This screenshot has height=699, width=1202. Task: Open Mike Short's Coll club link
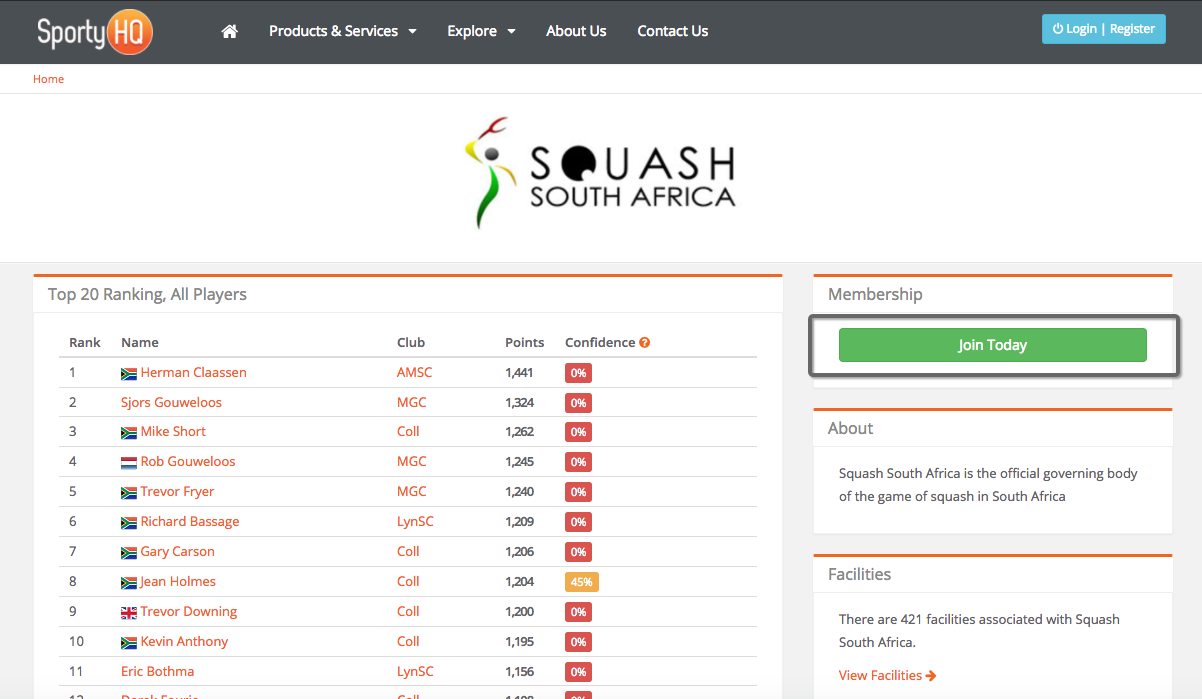408,431
